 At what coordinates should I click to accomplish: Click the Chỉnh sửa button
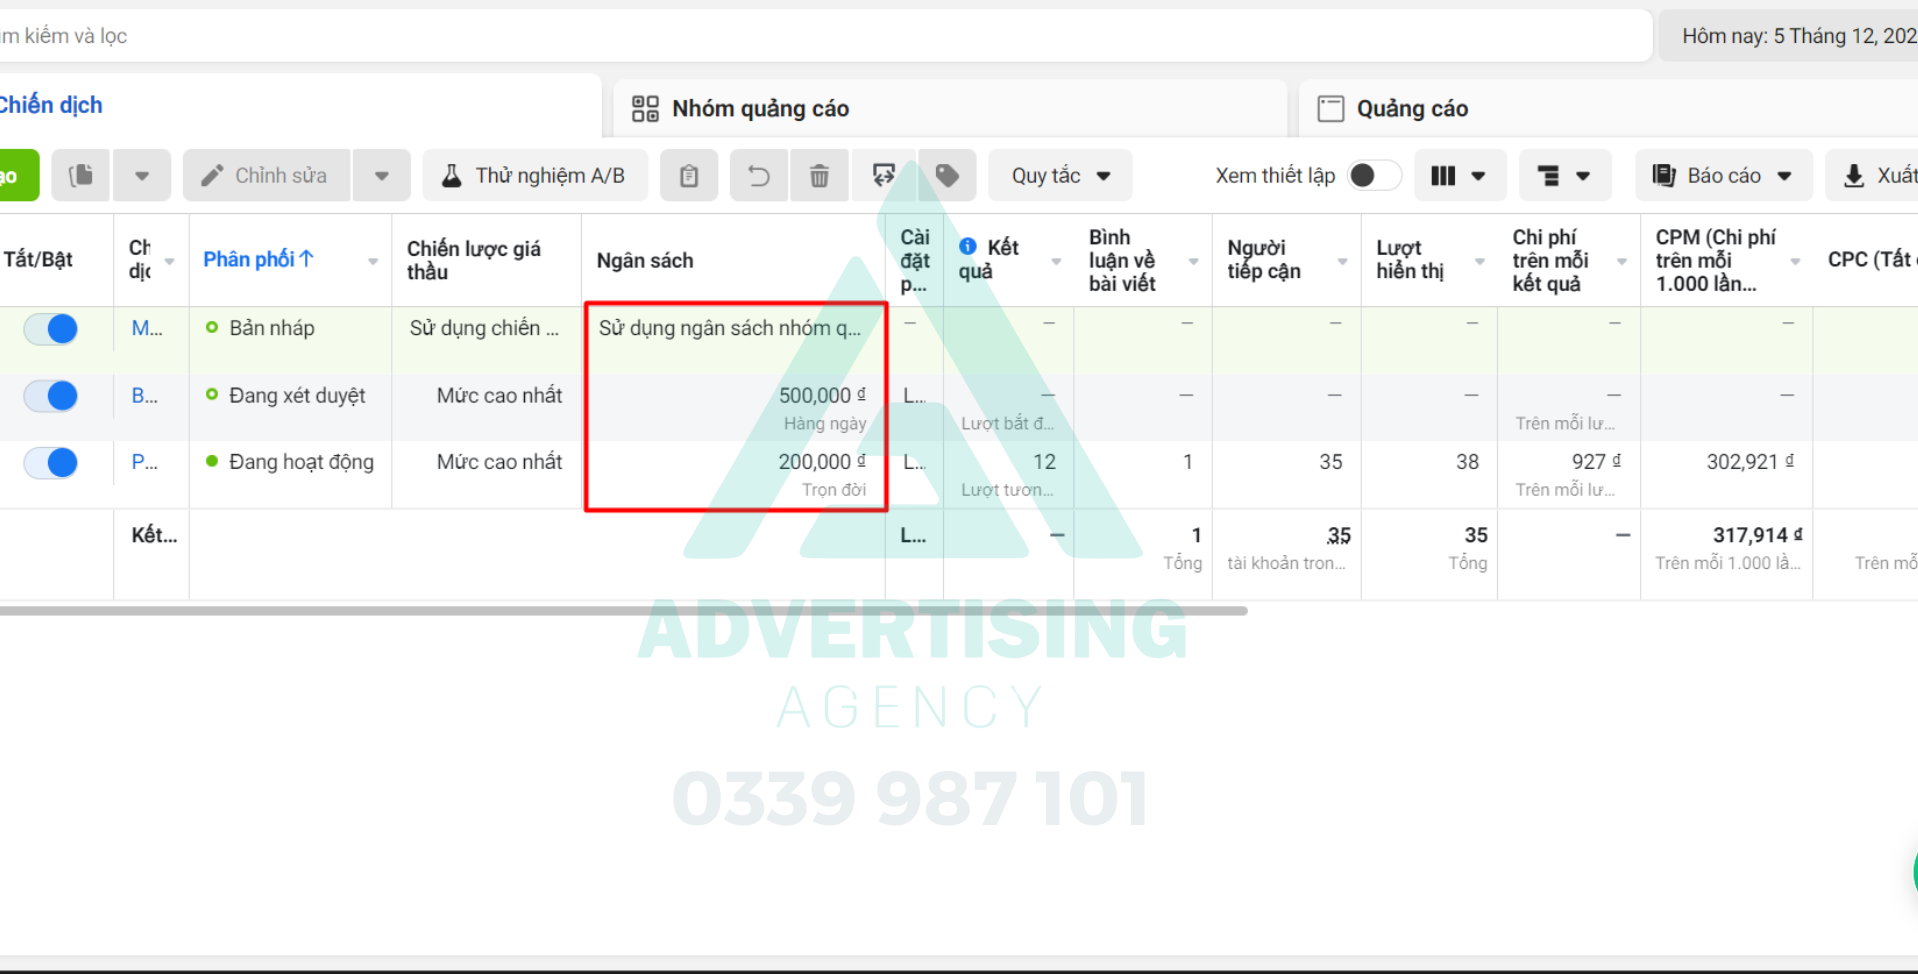pyautogui.click(x=266, y=176)
